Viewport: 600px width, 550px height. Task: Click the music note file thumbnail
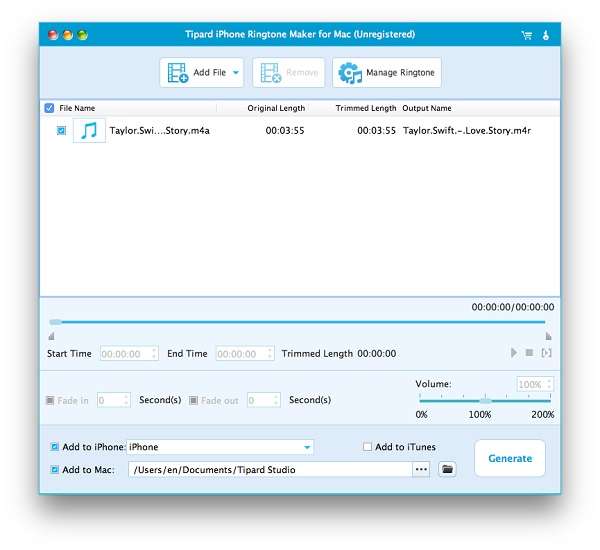pyautogui.click(x=89, y=131)
